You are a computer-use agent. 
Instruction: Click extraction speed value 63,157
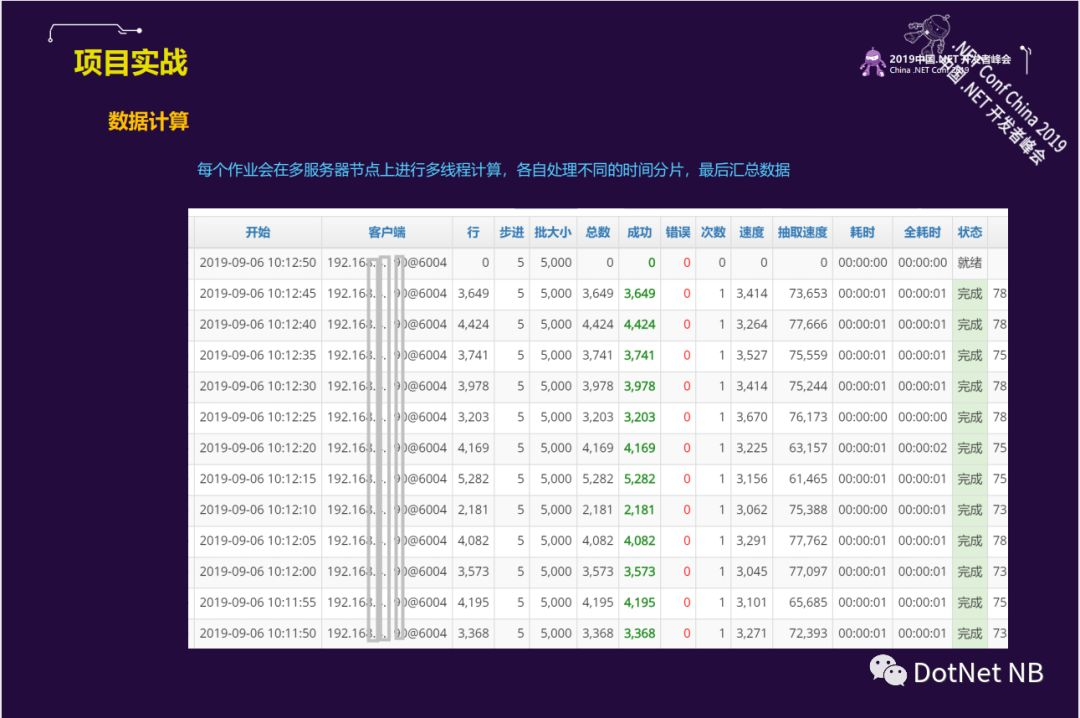pos(808,448)
